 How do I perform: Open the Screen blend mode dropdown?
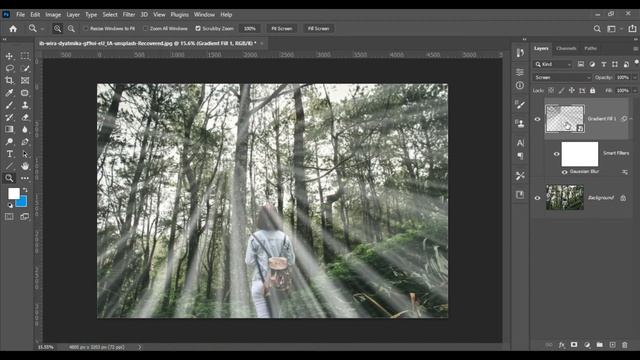coord(562,78)
